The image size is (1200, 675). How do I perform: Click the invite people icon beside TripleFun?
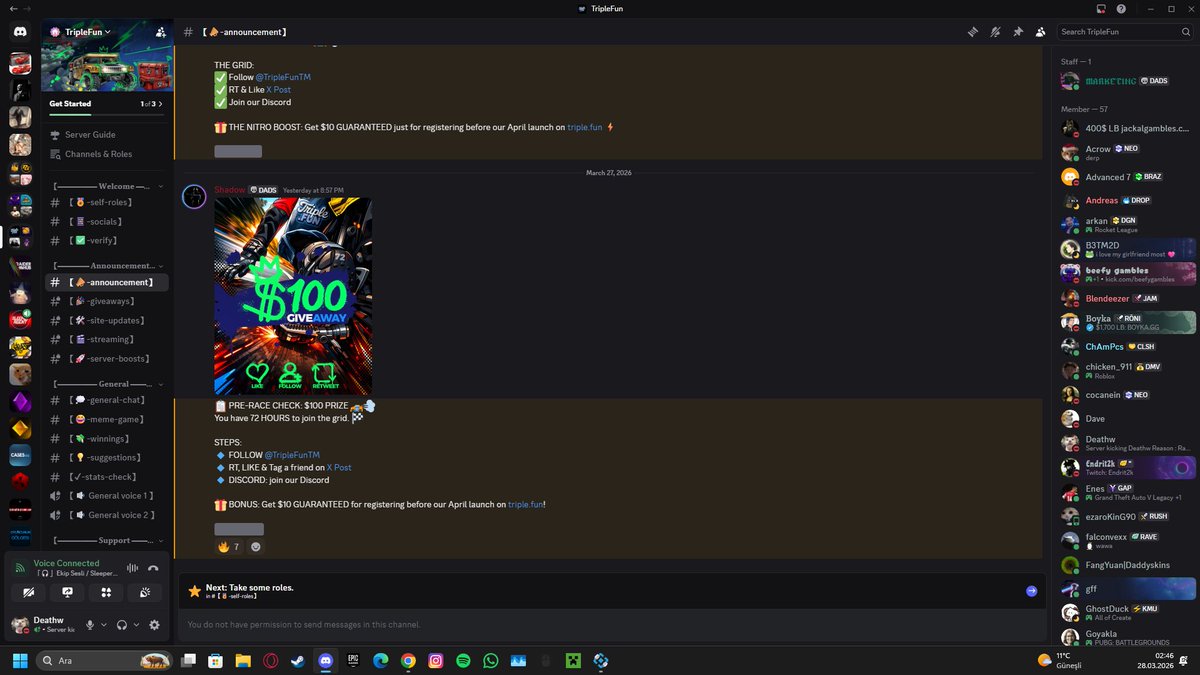click(x=161, y=32)
